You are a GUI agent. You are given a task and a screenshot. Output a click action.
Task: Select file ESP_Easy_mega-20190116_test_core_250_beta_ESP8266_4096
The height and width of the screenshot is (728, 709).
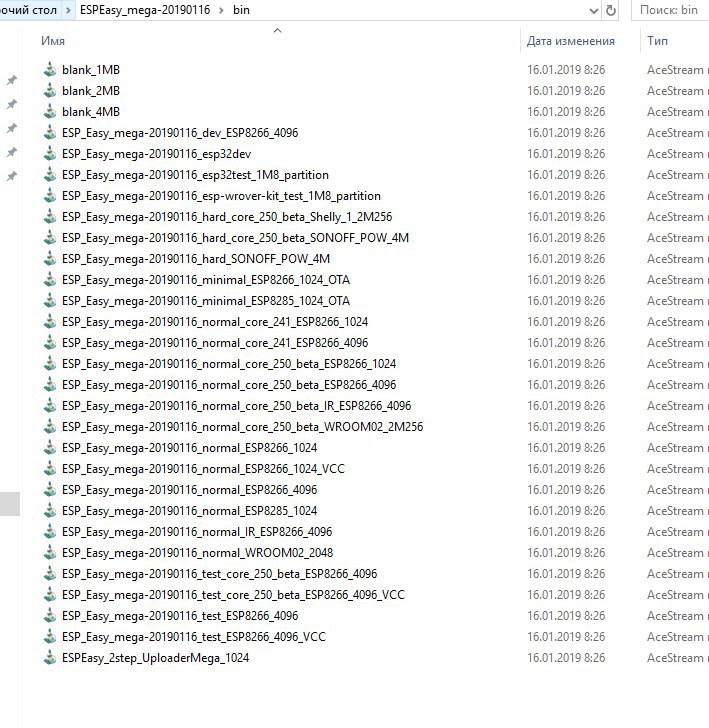tap(220, 574)
